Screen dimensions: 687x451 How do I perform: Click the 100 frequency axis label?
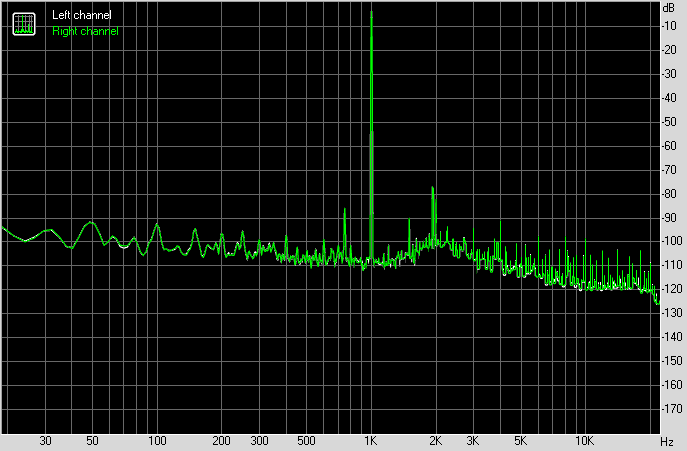(157, 440)
